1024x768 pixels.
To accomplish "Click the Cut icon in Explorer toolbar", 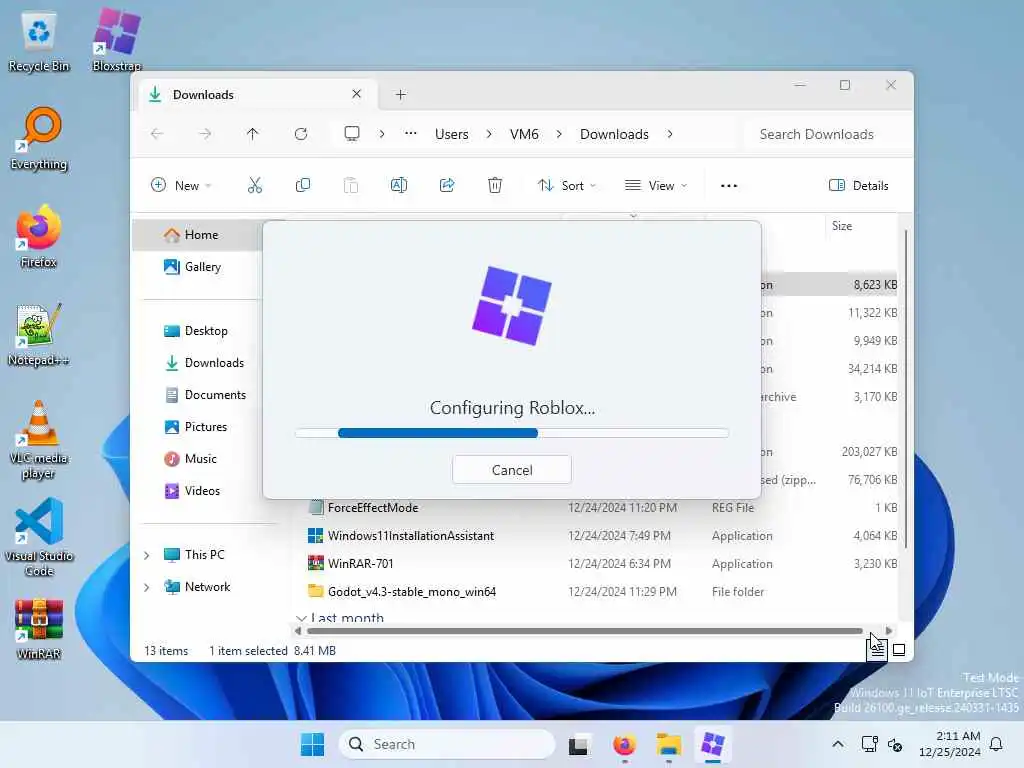I will [x=255, y=185].
